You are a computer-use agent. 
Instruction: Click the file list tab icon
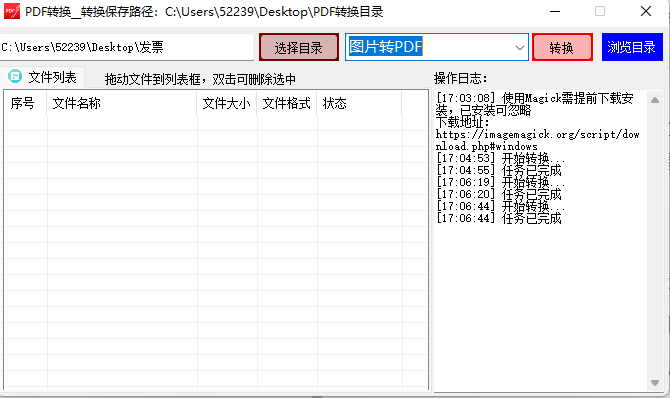pos(15,77)
